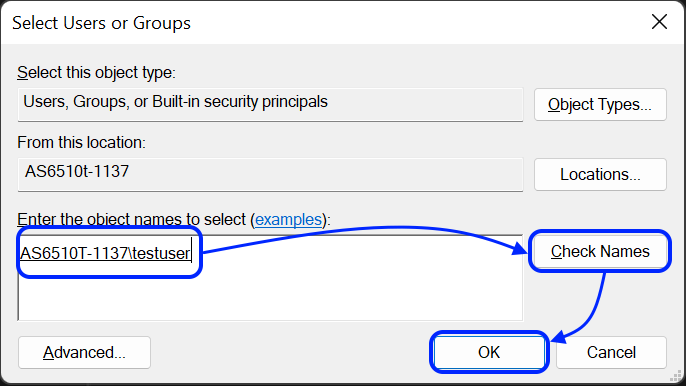Verify the entry with Check Names
The image size is (686, 386).
pyautogui.click(x=600, y=252)
